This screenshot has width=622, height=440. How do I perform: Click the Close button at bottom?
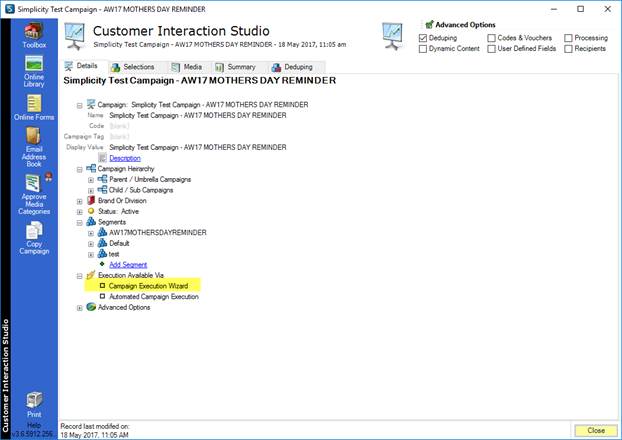point(596,430)
